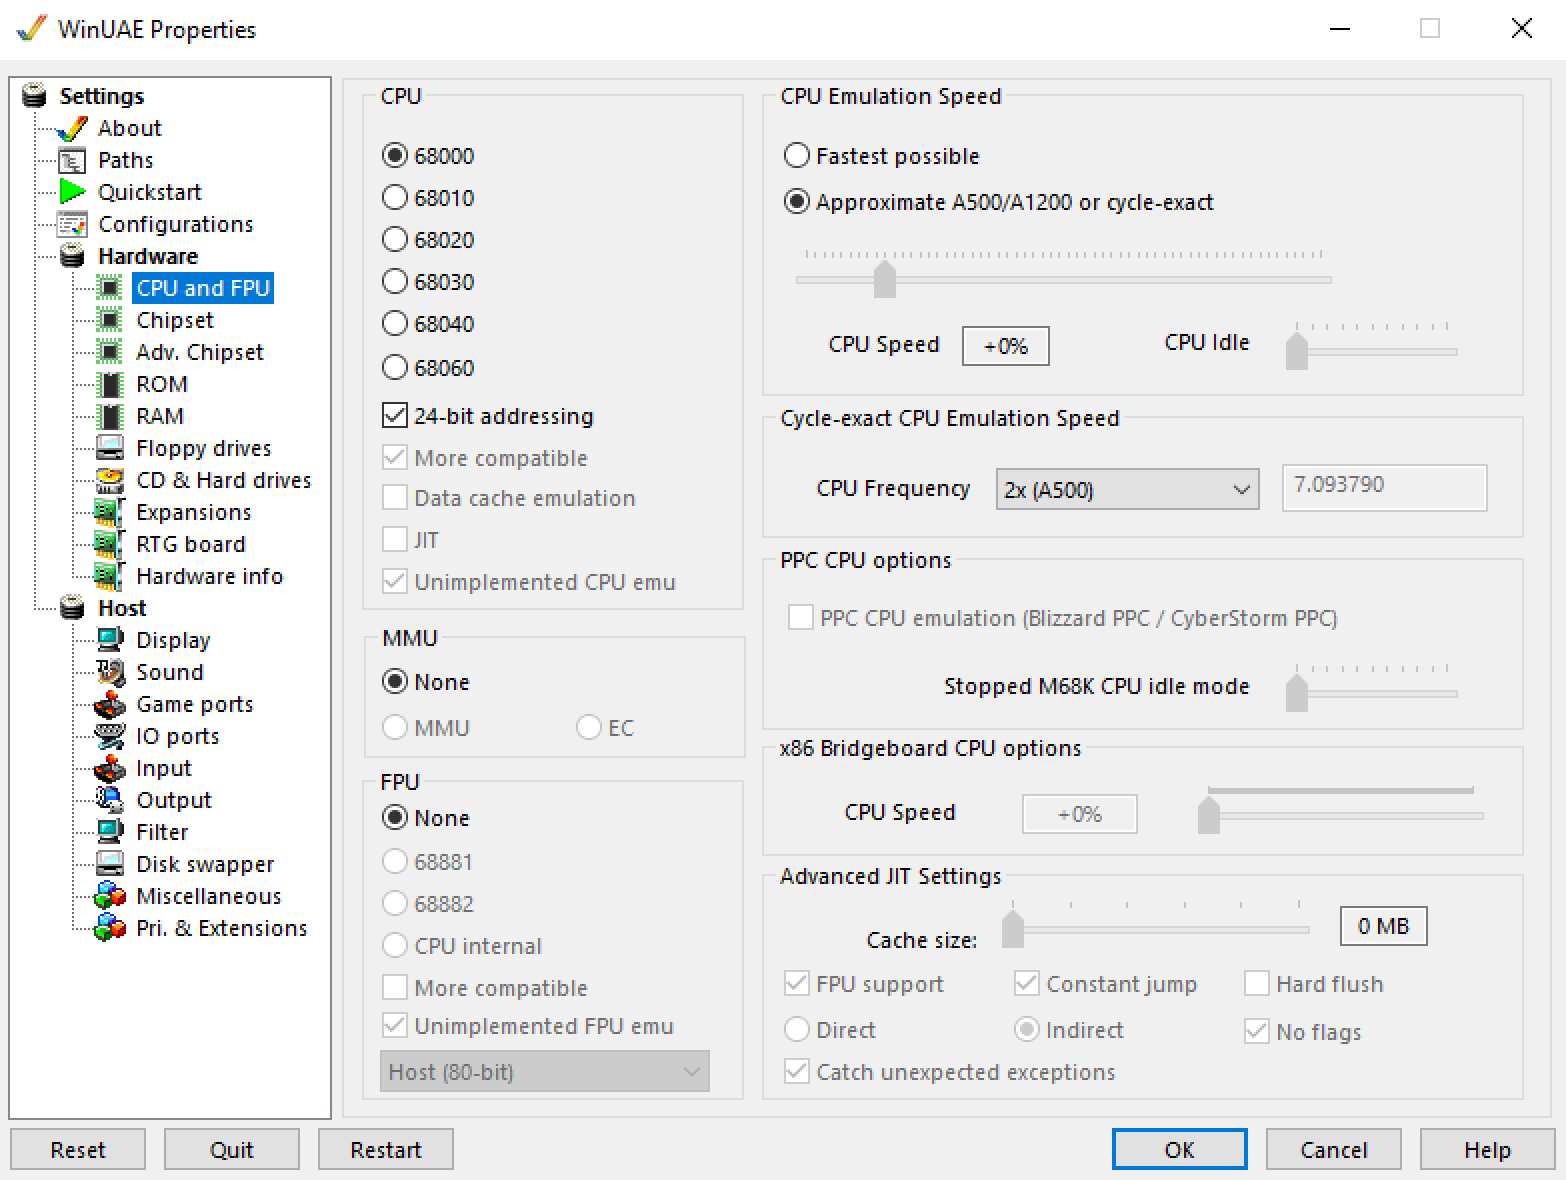
Task: Click the Cancel button
Action: 1334,1150
